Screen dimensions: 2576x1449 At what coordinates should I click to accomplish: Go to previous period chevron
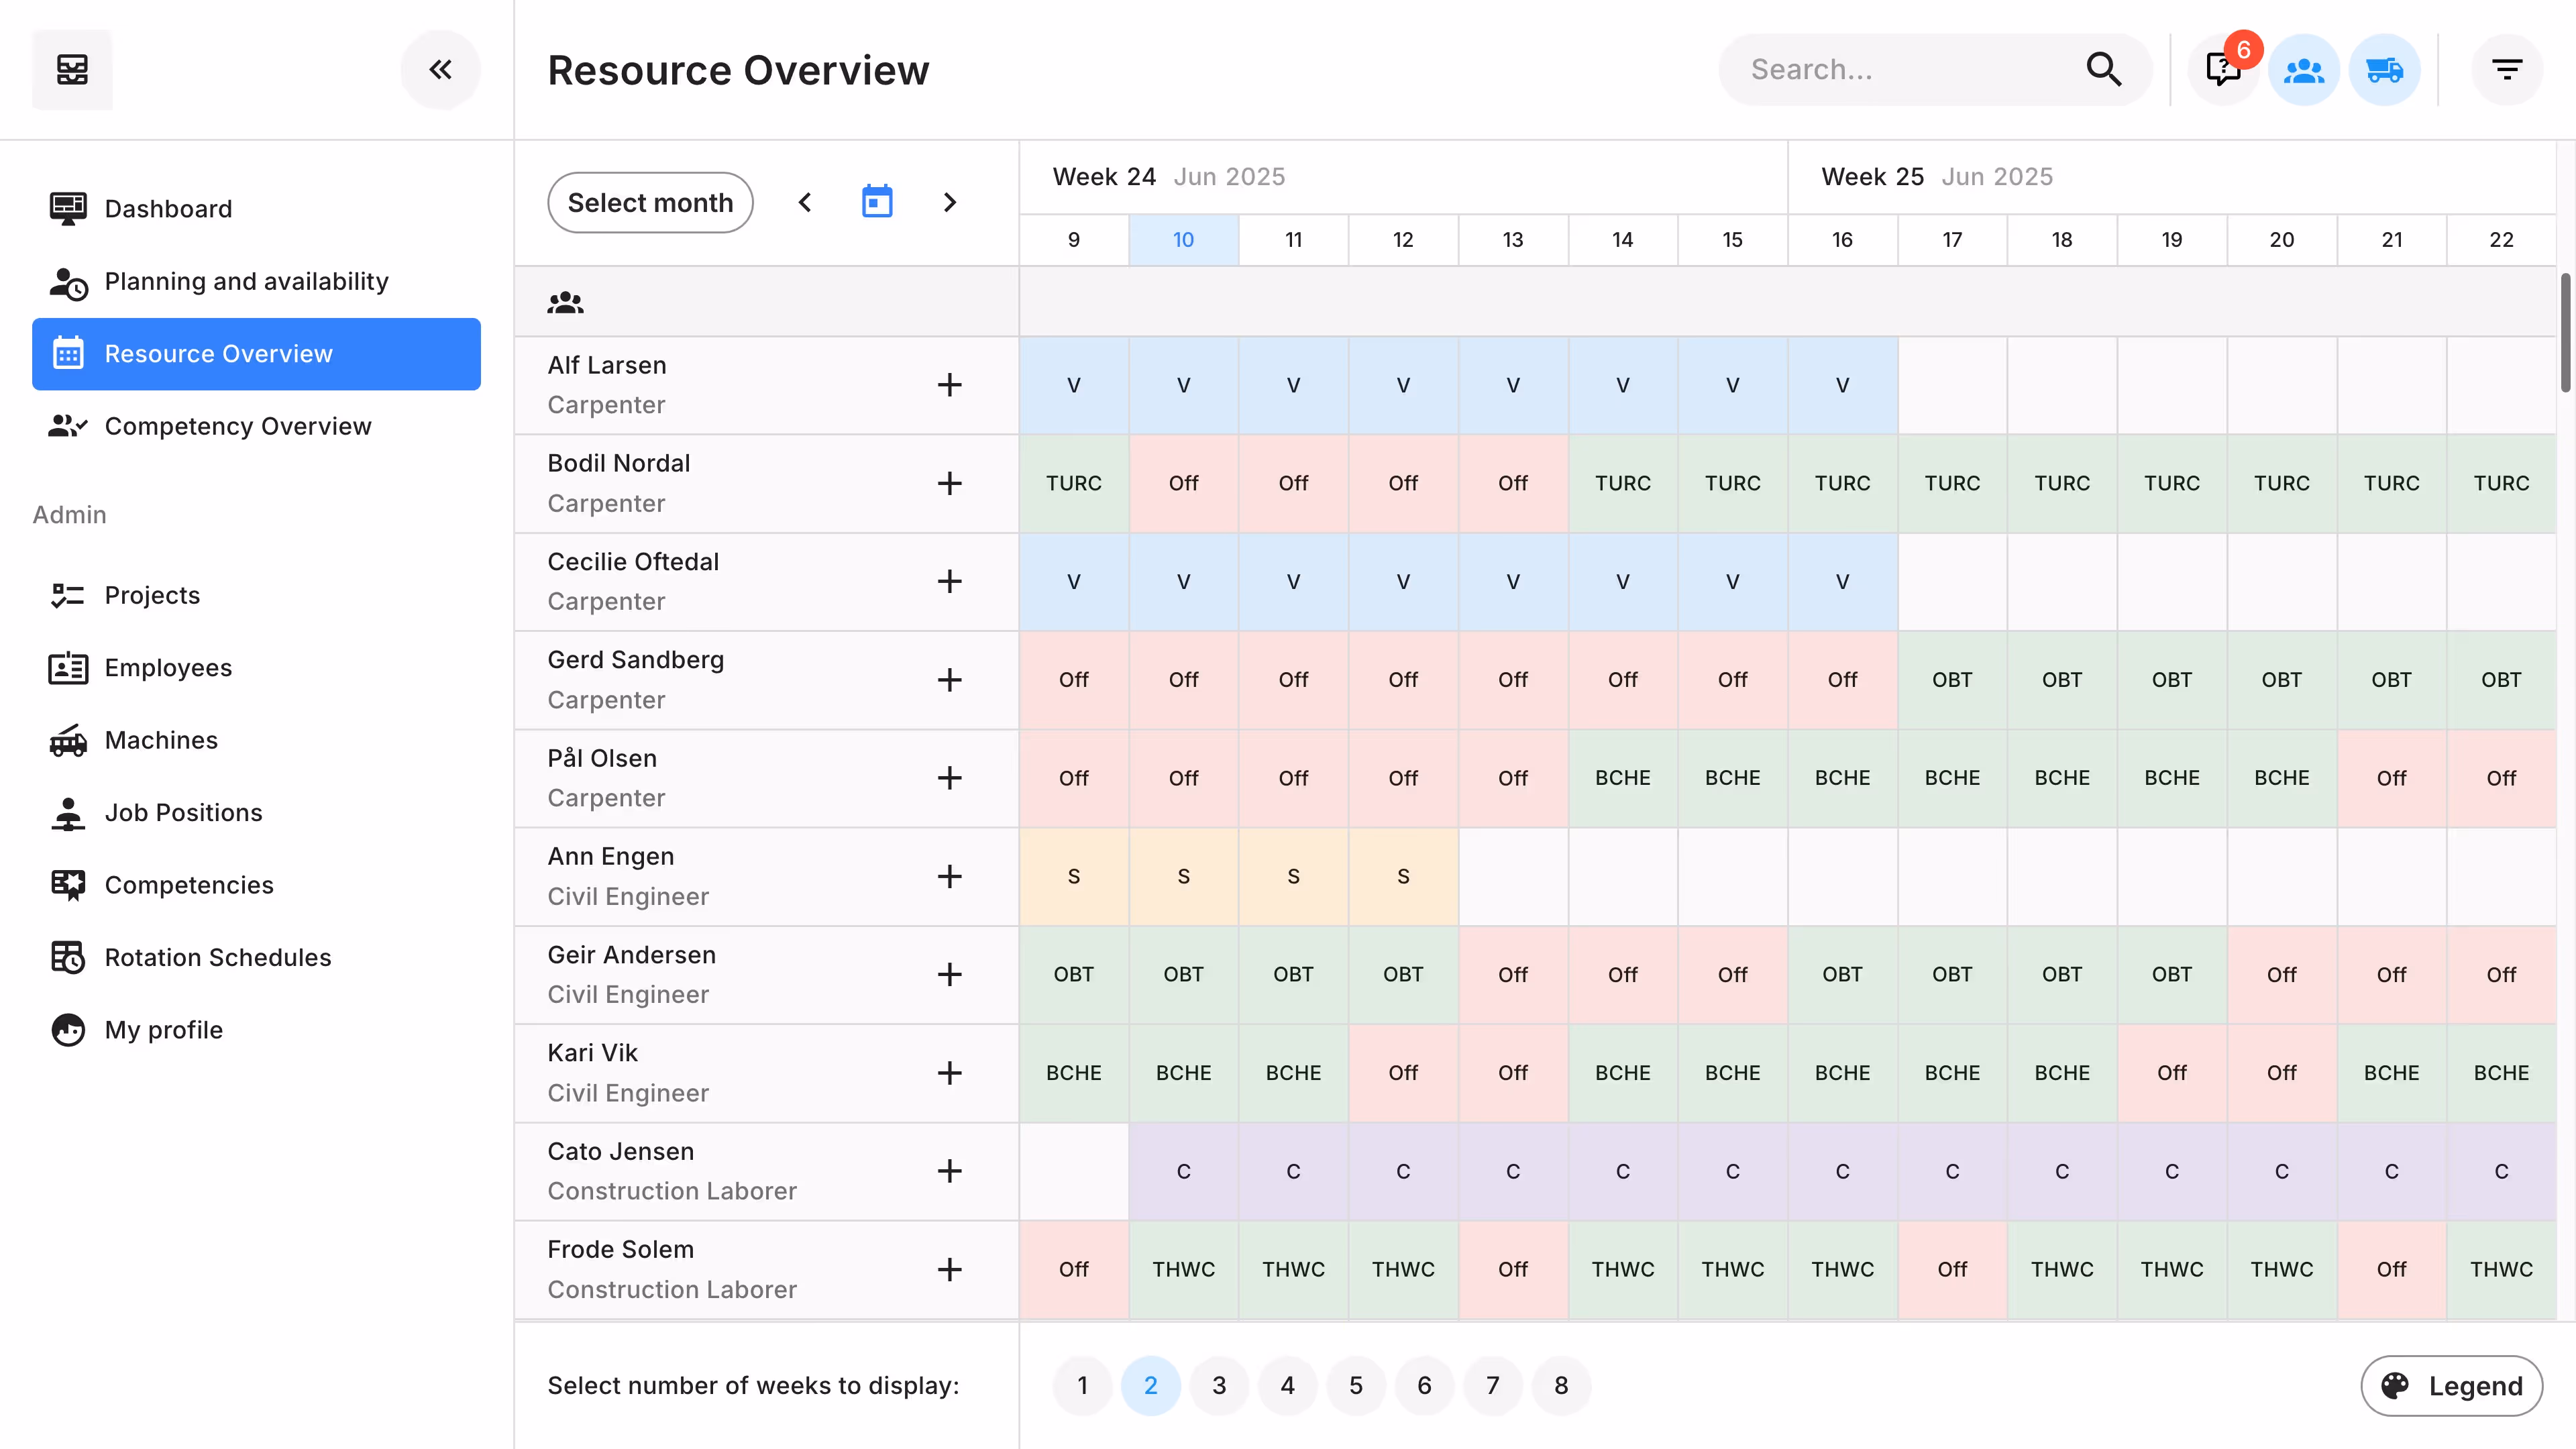click(805, 202)
